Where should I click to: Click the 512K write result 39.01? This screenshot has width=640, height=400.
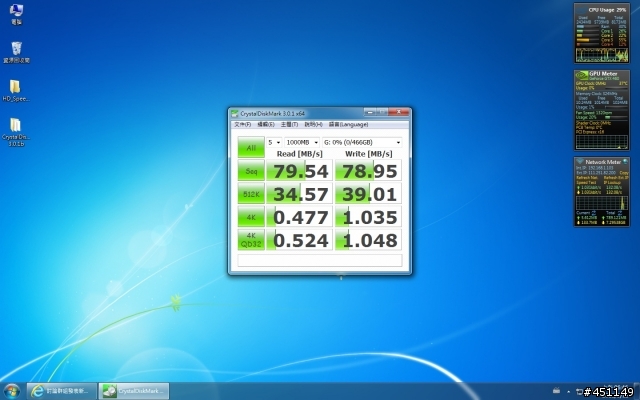coord(368,194)
